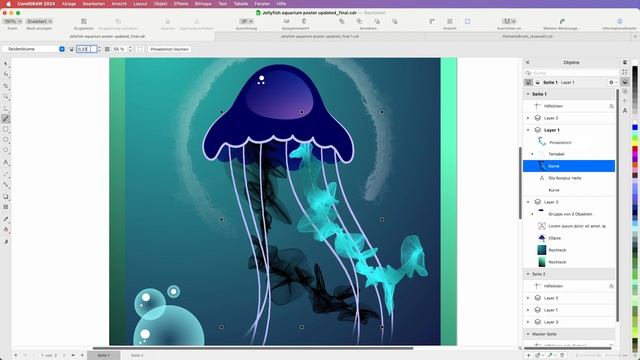The height and width of the screenshot is (360, 640).
Task: Select the Drop Shadow tool in toolbox
Action: [5, 196]
